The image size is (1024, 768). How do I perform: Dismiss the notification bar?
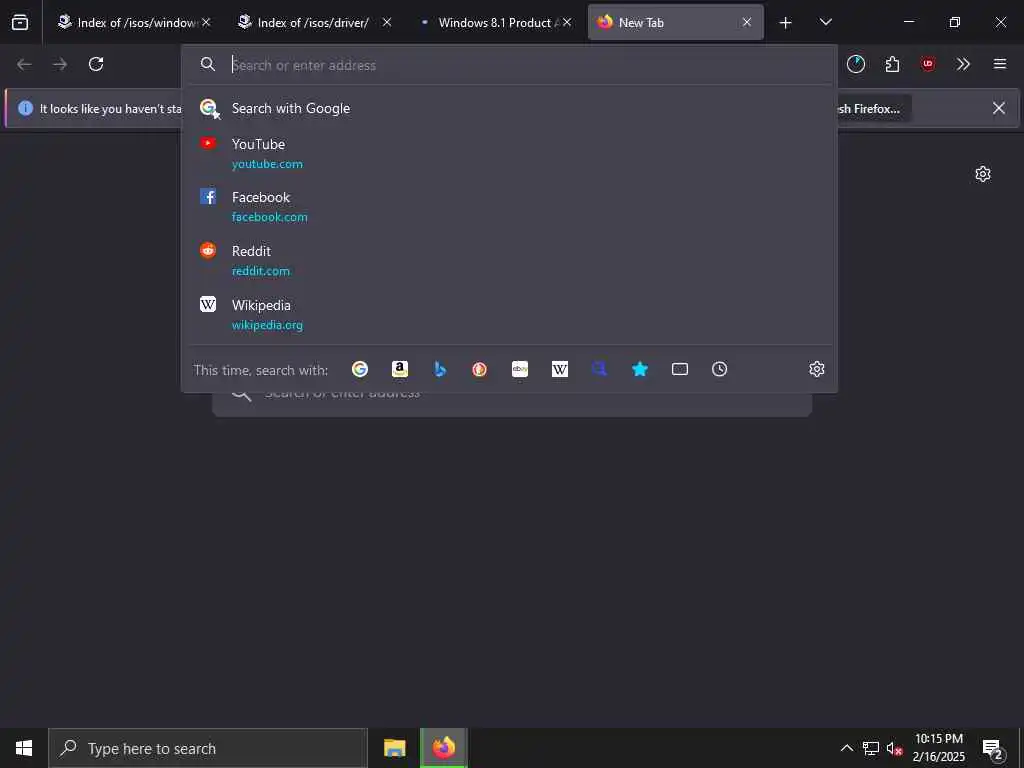[999, 108]
